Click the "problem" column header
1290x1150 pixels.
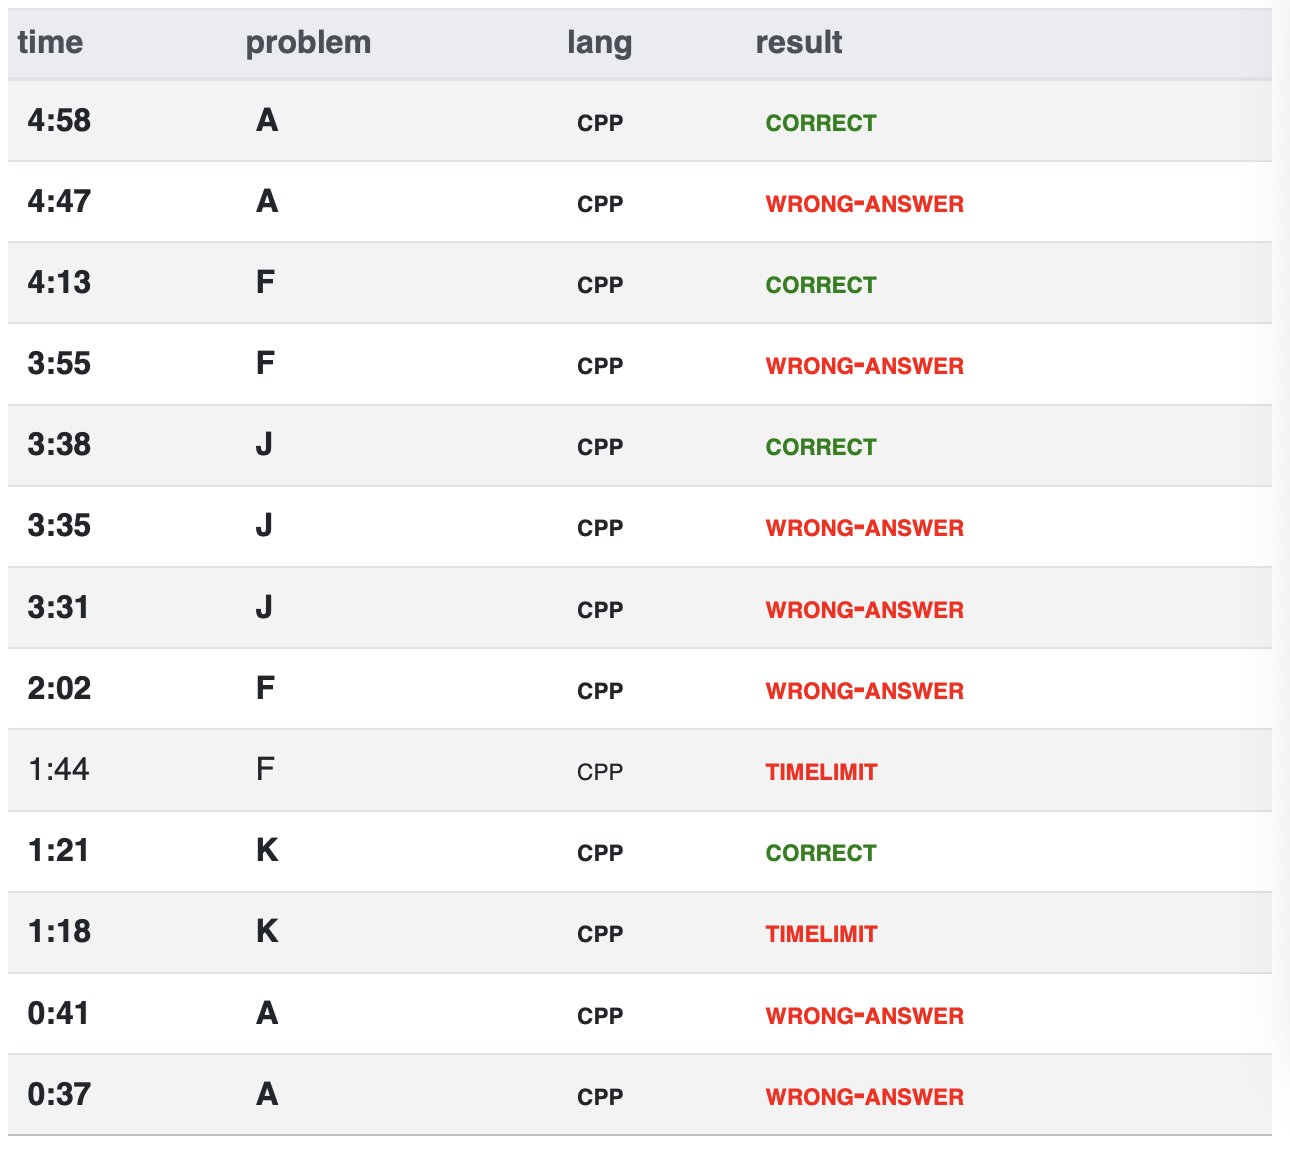(308, 43)
